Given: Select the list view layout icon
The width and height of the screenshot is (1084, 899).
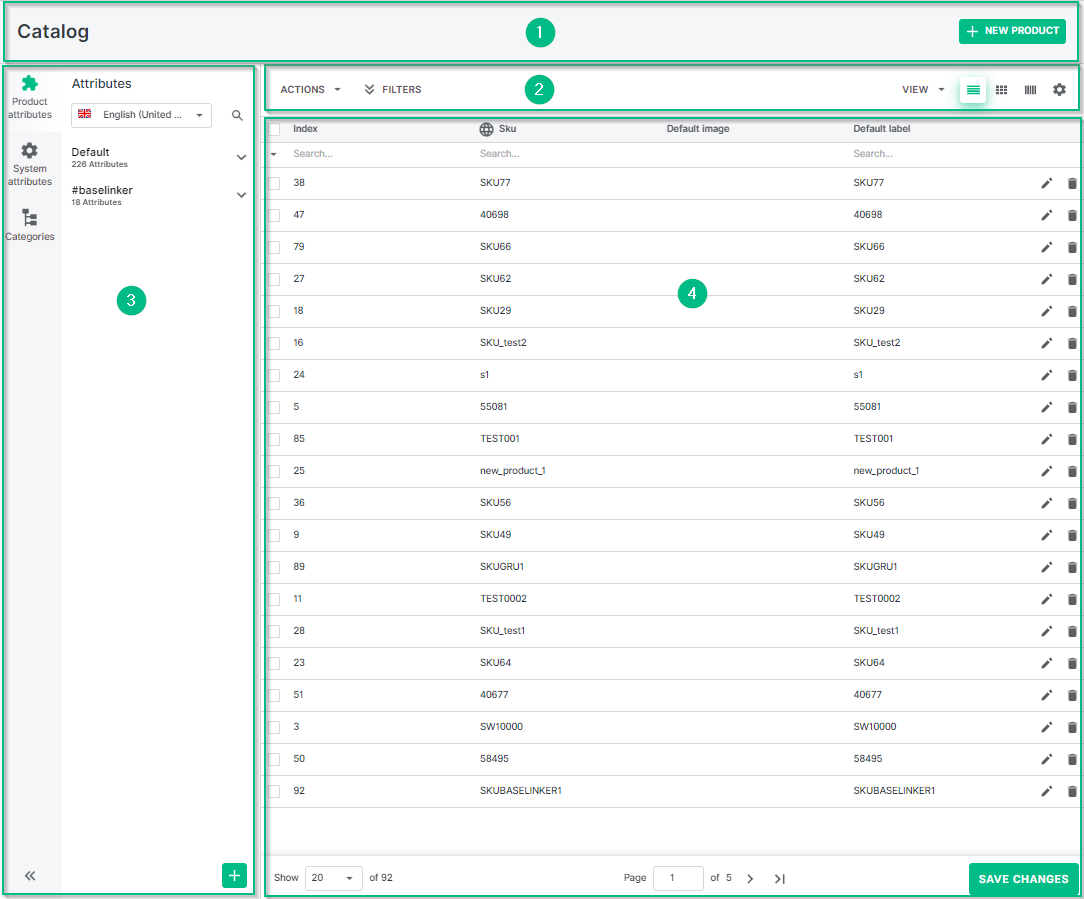Looking at the screenshot, I should click(x=973, y=90).
